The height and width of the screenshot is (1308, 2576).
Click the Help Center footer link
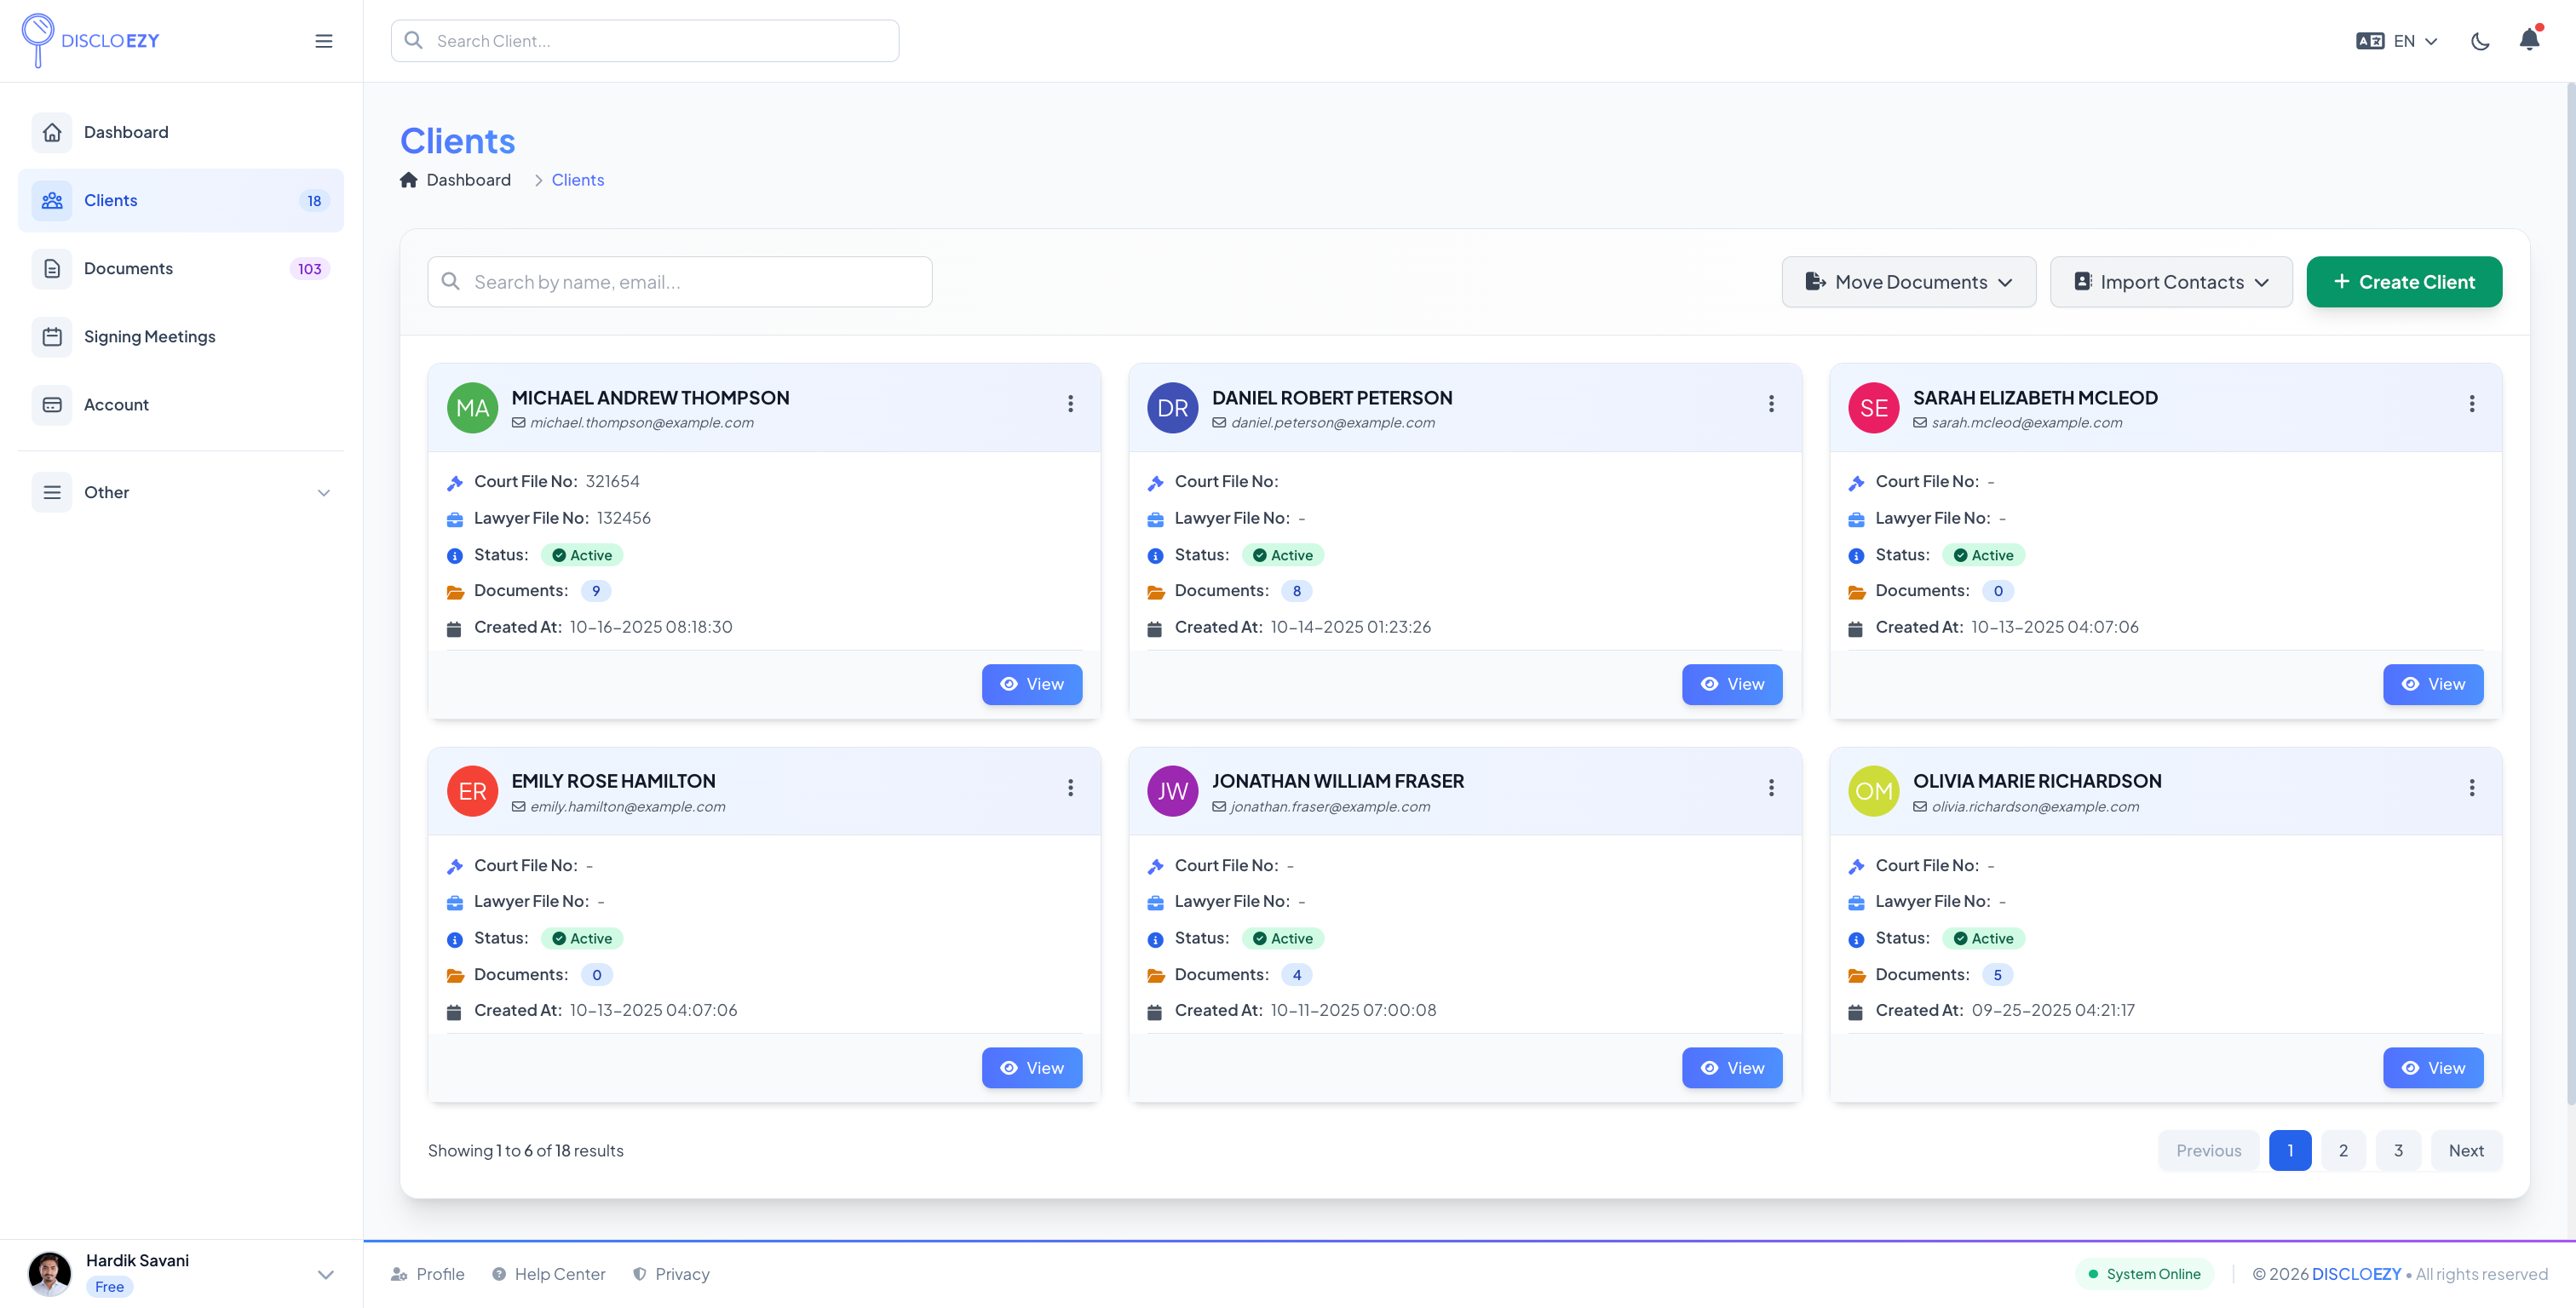point(559,1274)
